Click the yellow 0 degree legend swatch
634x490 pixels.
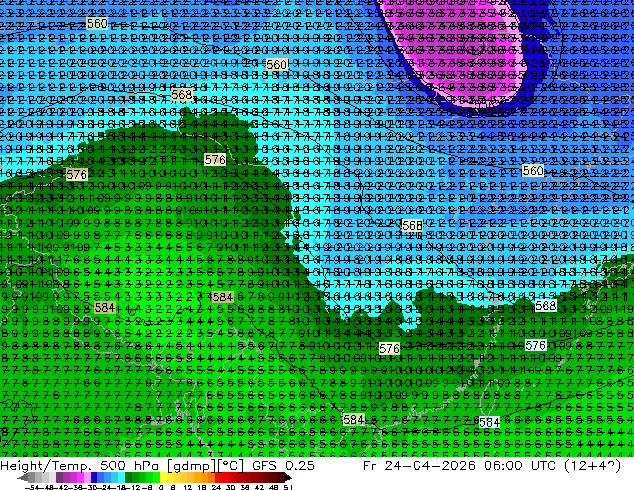pos(163,477)
